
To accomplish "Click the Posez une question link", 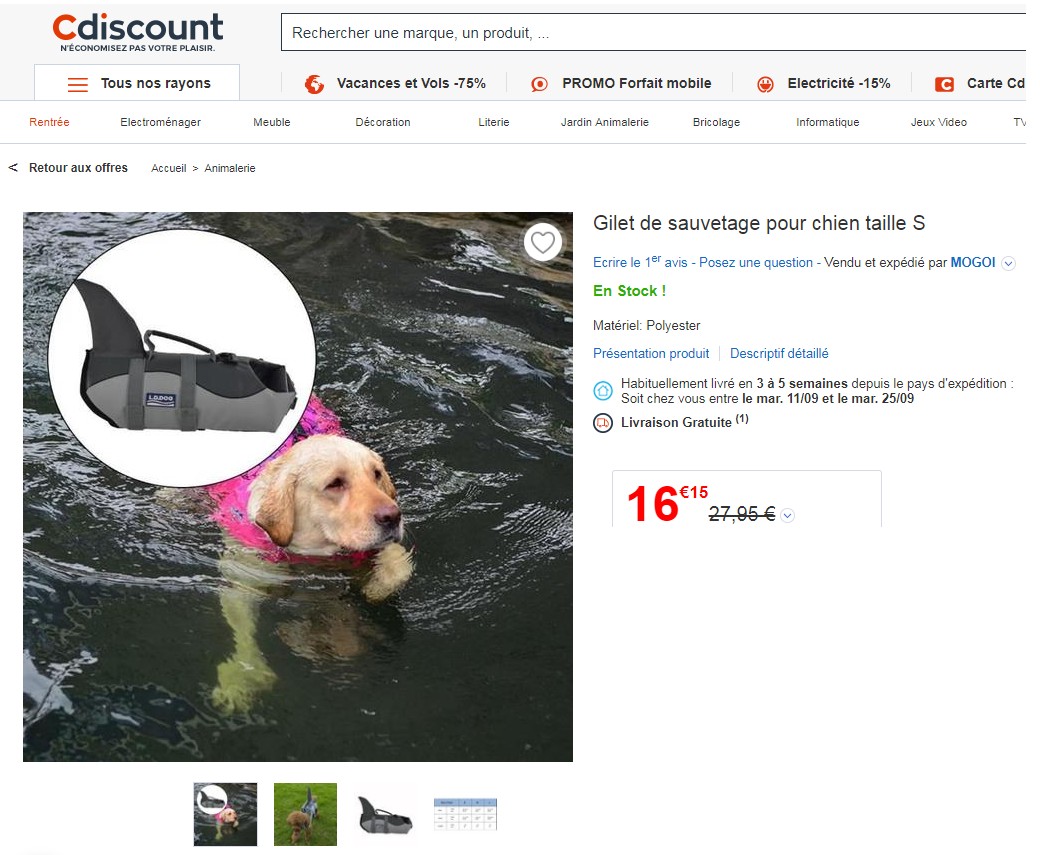I will coord(756,263).
